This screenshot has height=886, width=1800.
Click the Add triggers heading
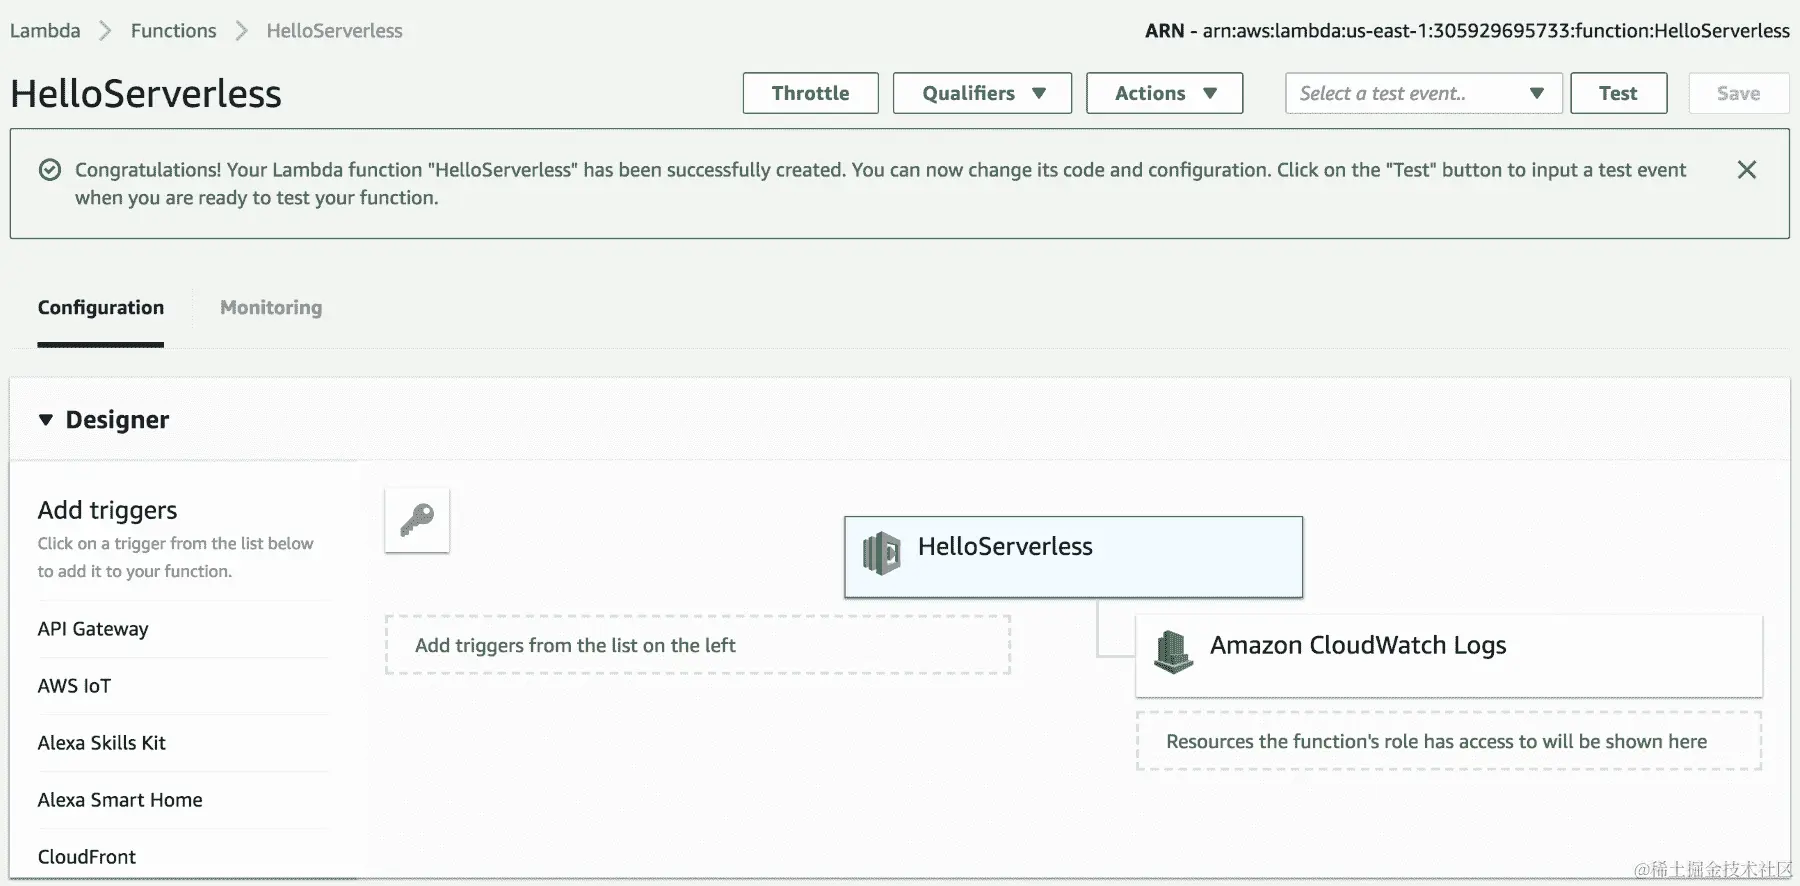[x=107, y=510]
